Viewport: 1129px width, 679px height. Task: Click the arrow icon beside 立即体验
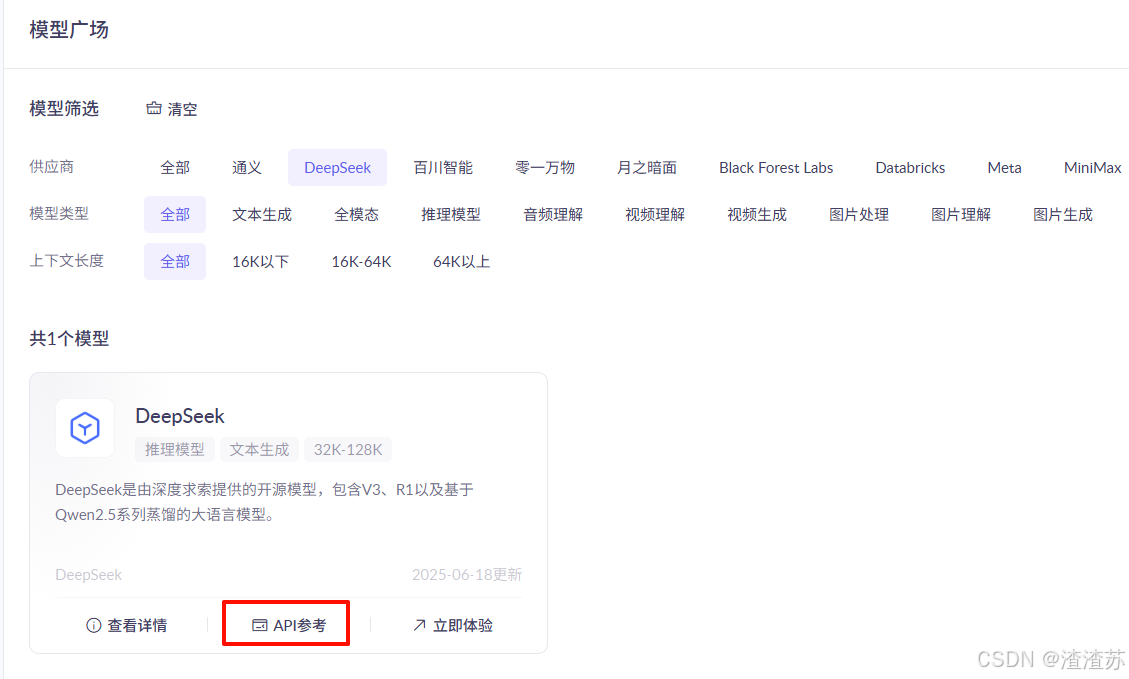419,625
